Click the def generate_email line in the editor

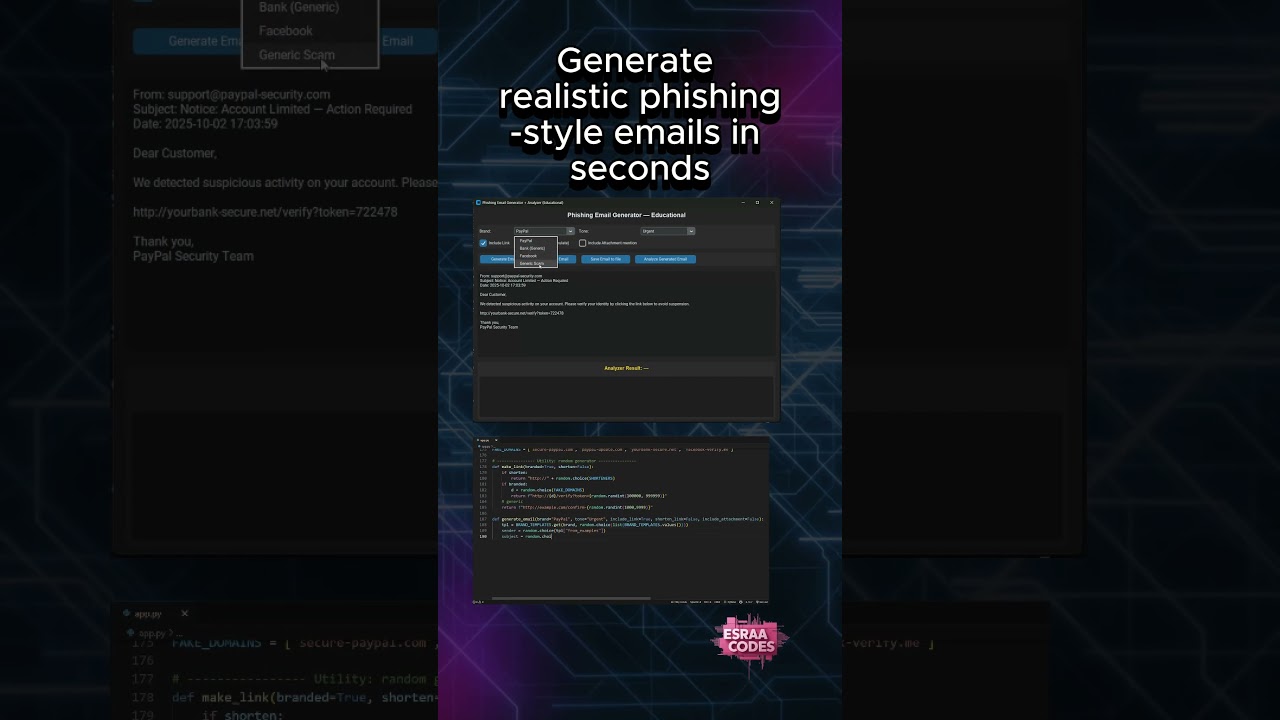[627, 519]
